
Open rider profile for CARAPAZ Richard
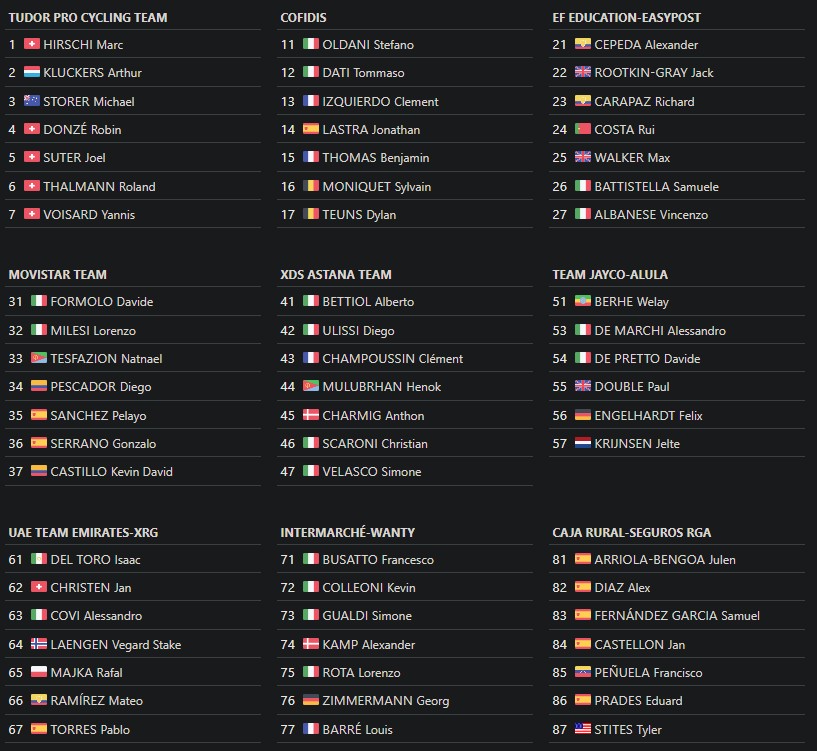pyautogui.click(x=644, y=102)
